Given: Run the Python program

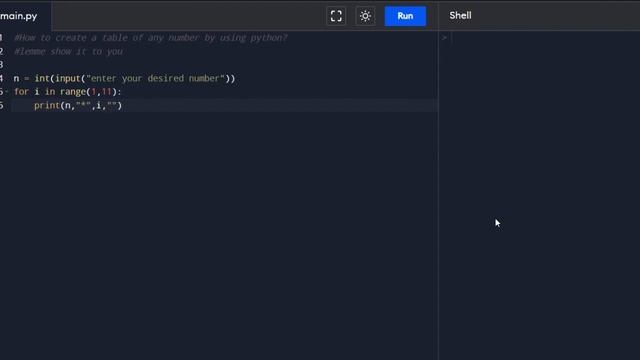Looking at the screenshot, I should 405,16.
